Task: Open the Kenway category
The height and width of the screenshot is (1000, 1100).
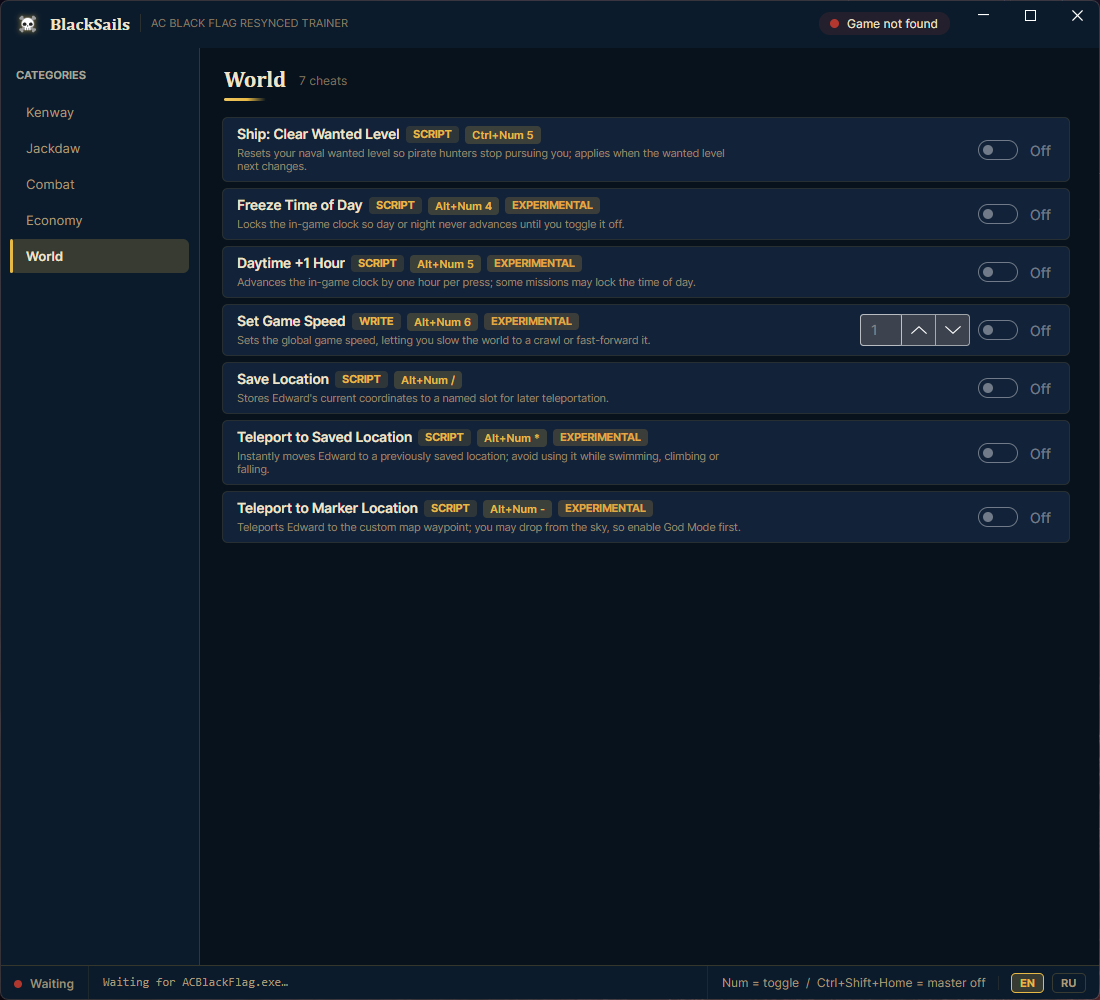Action: [100, 112]
